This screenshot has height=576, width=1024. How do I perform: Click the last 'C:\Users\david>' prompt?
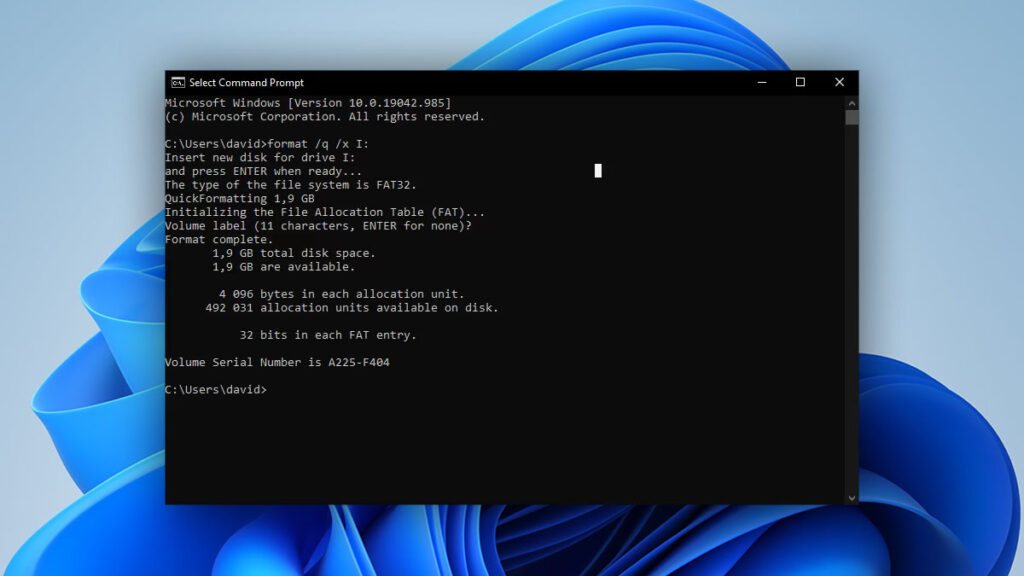pyautogui.click(x=215, y=389)
